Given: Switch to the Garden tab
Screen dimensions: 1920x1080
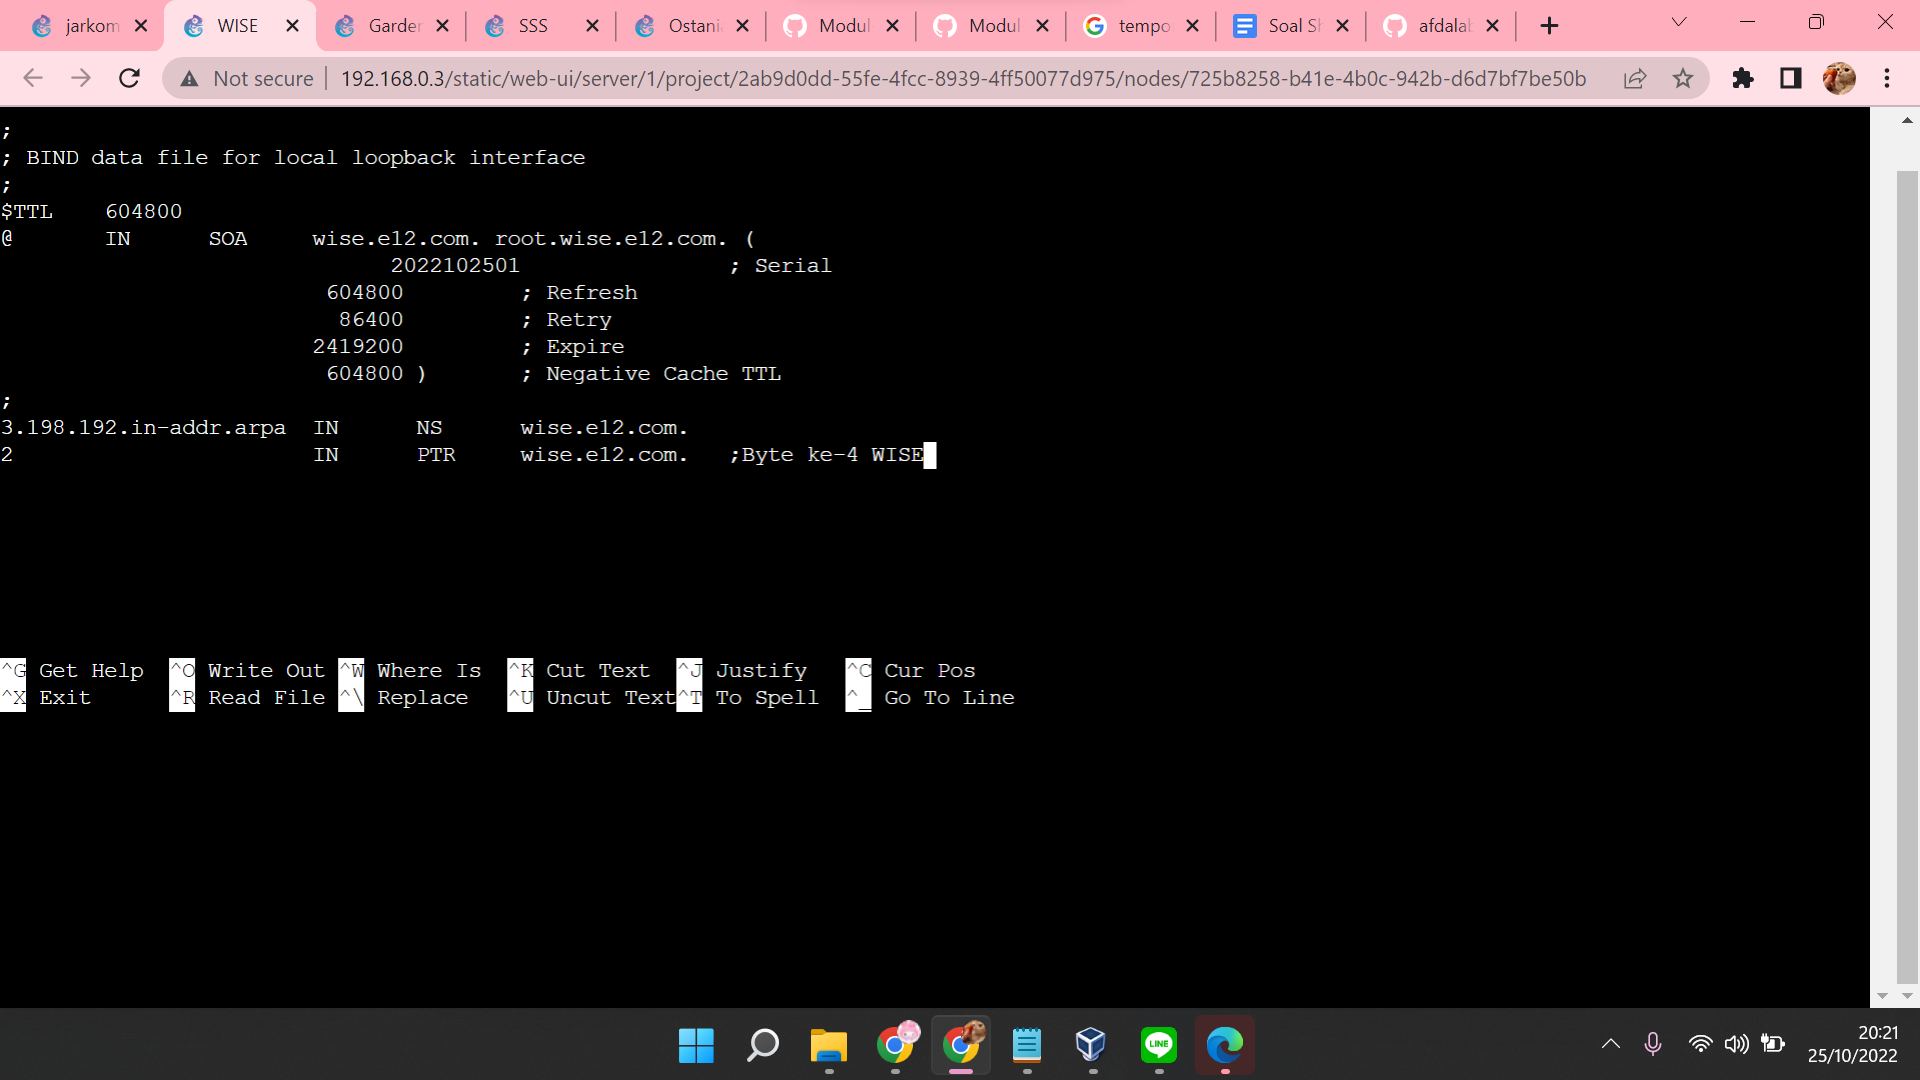Looking at the screenshot, I should (x=390, y=25).
